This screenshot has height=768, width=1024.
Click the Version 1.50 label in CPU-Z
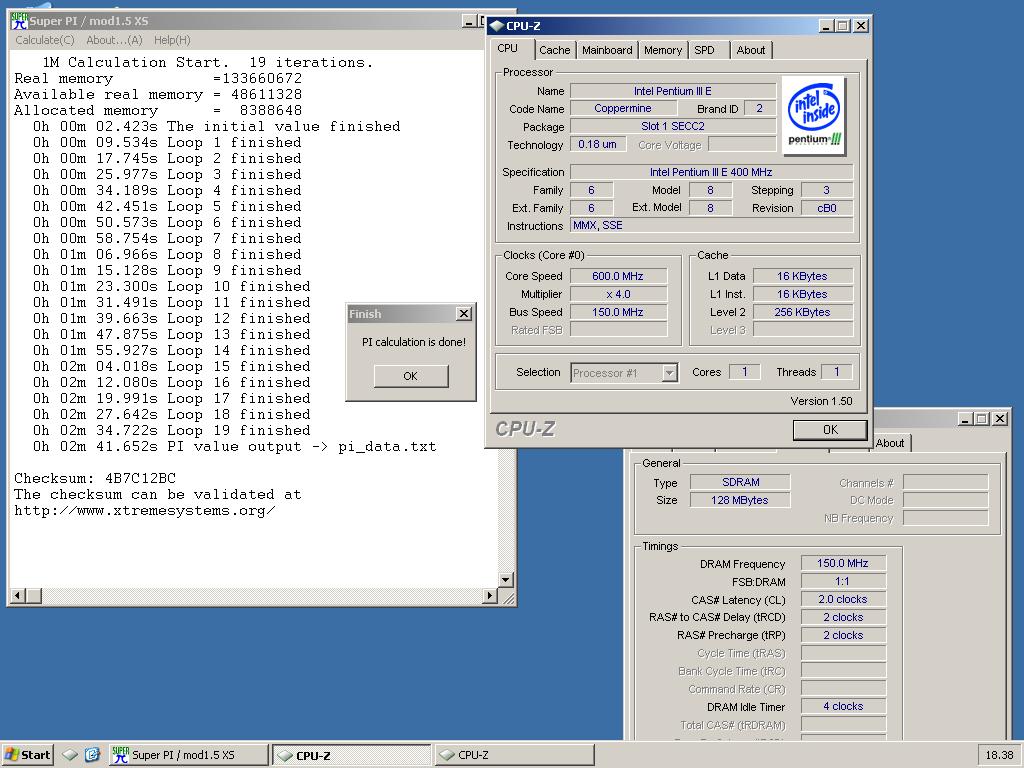(822, 401)
